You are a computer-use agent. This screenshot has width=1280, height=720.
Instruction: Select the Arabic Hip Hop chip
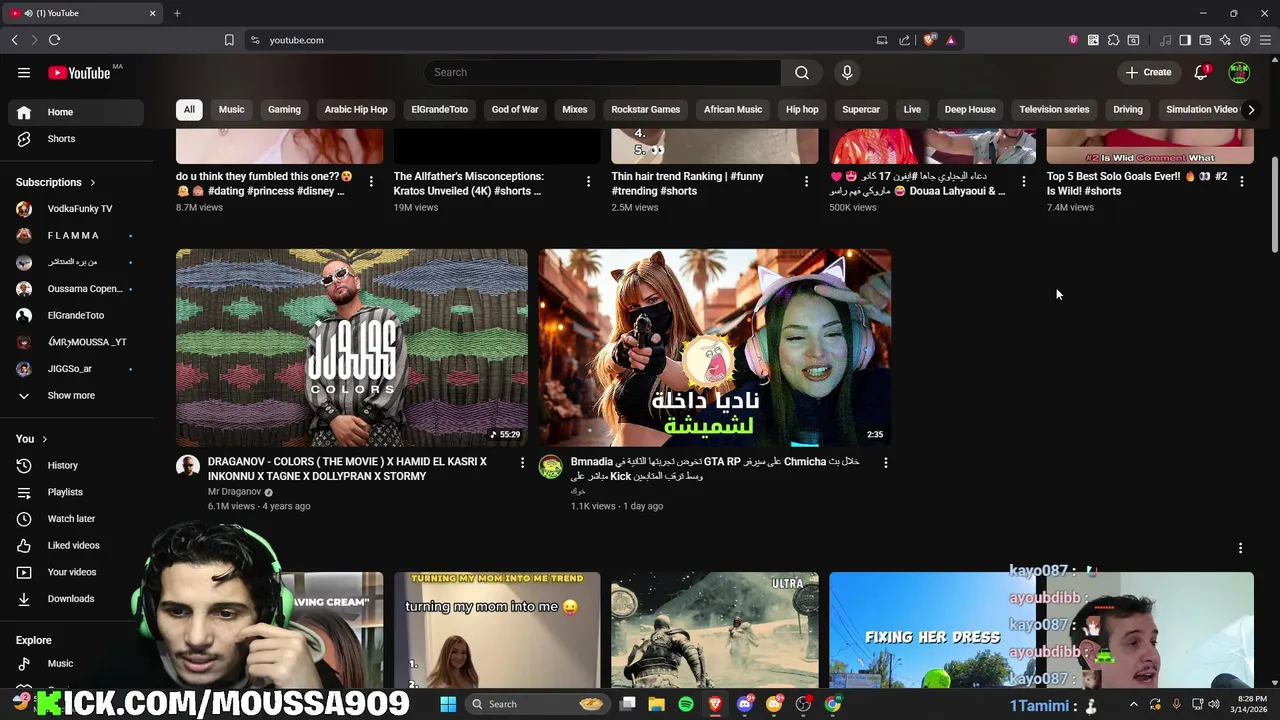[x=356, y=109]
